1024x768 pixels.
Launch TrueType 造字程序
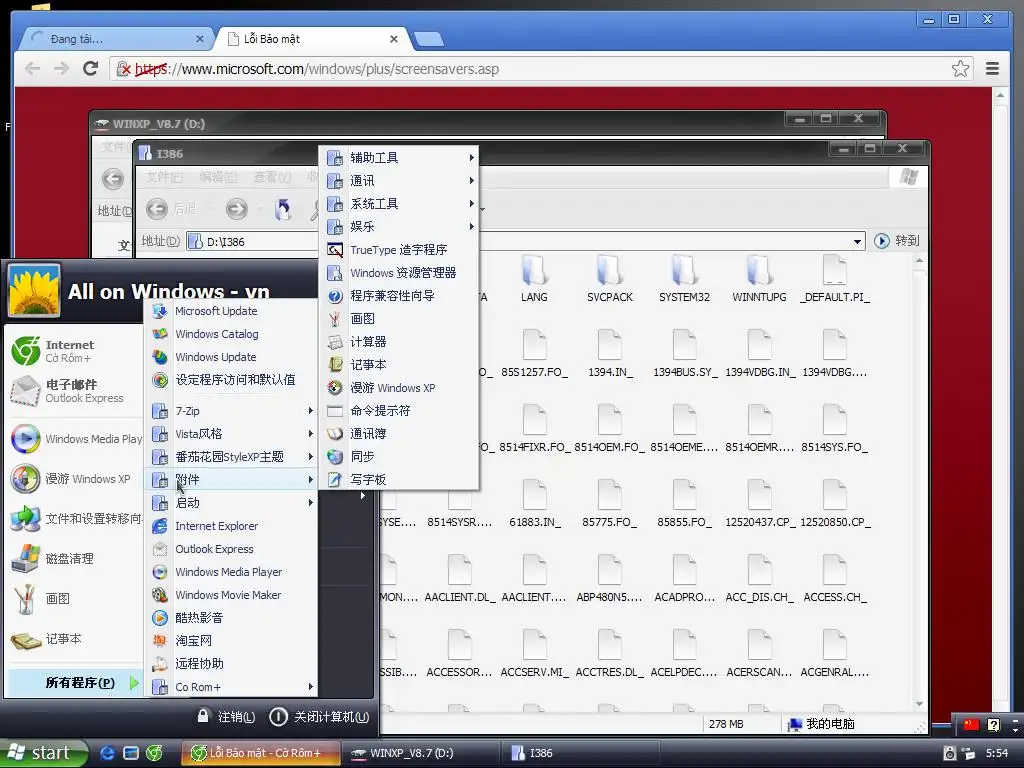400,249
